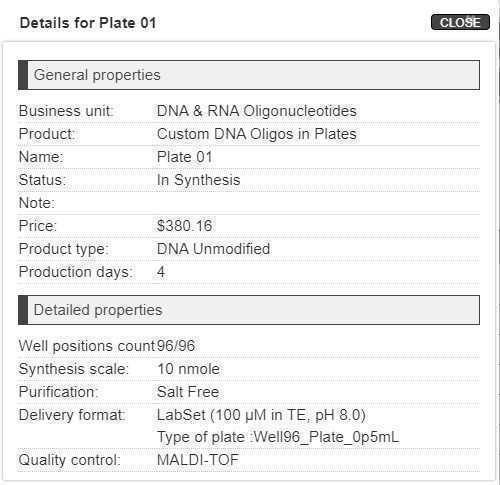This screenshot has height=485, width=500.
Task: Close the Plate 01 details dialog
Action: [460, 22]
